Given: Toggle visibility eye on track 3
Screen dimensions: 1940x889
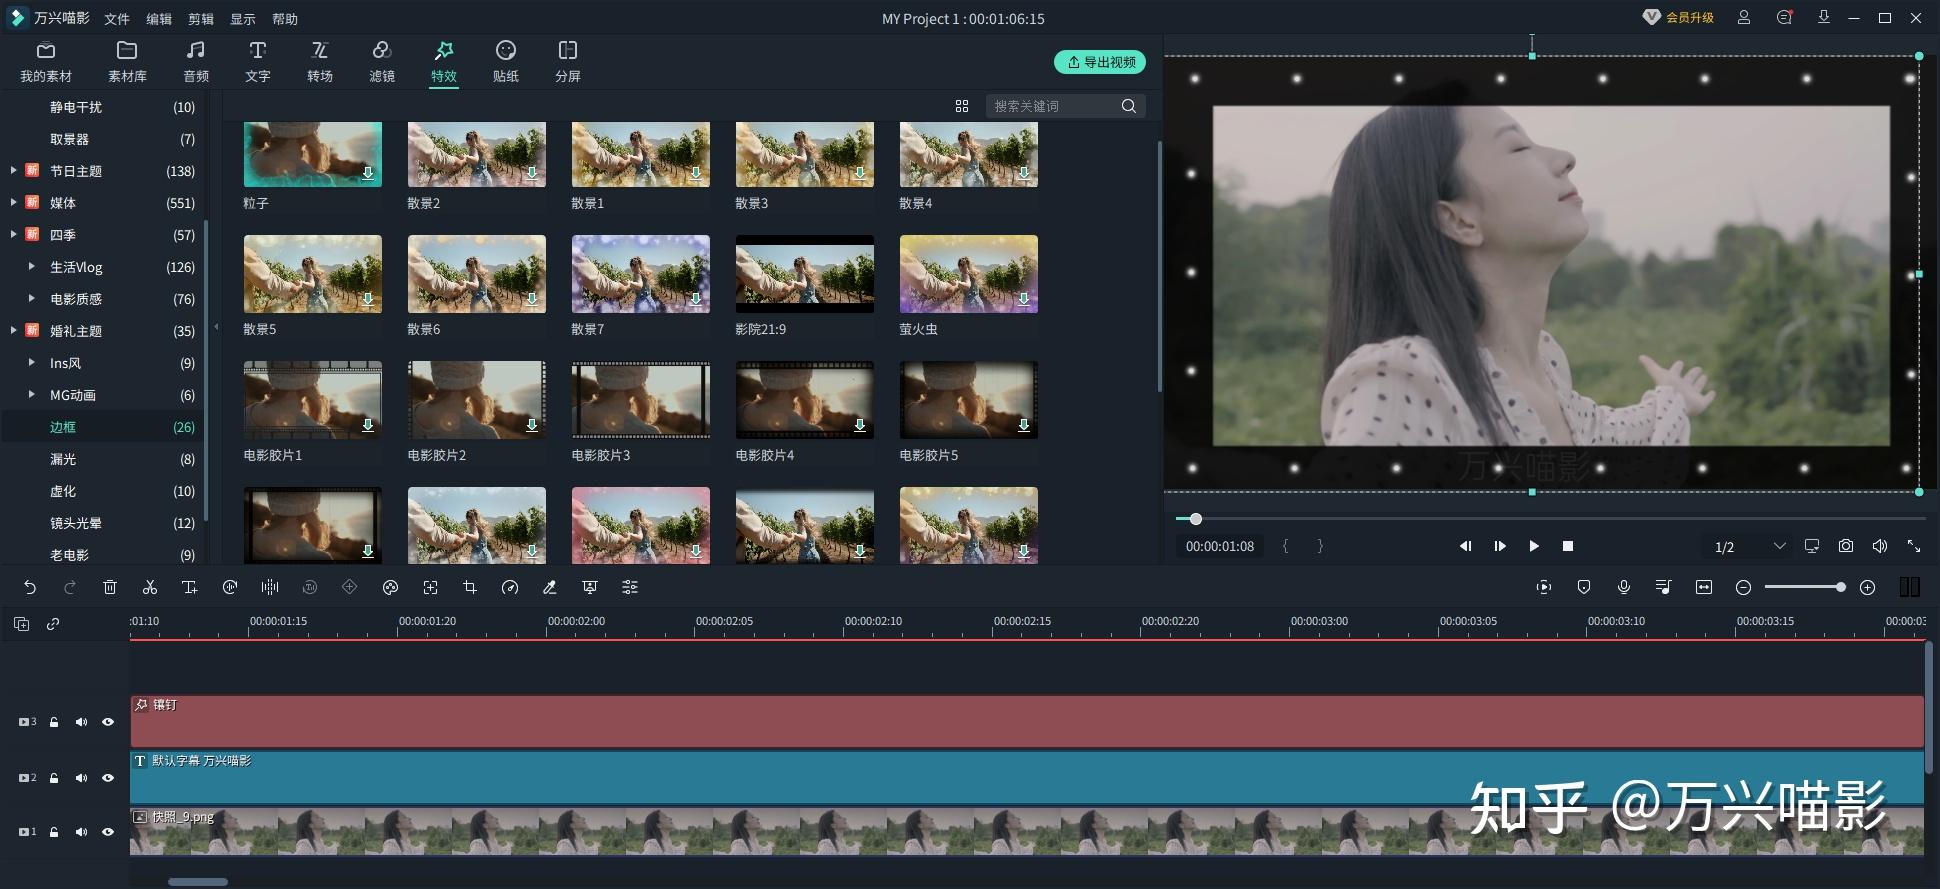Looking at the screenshot, I should click(108, 722).
